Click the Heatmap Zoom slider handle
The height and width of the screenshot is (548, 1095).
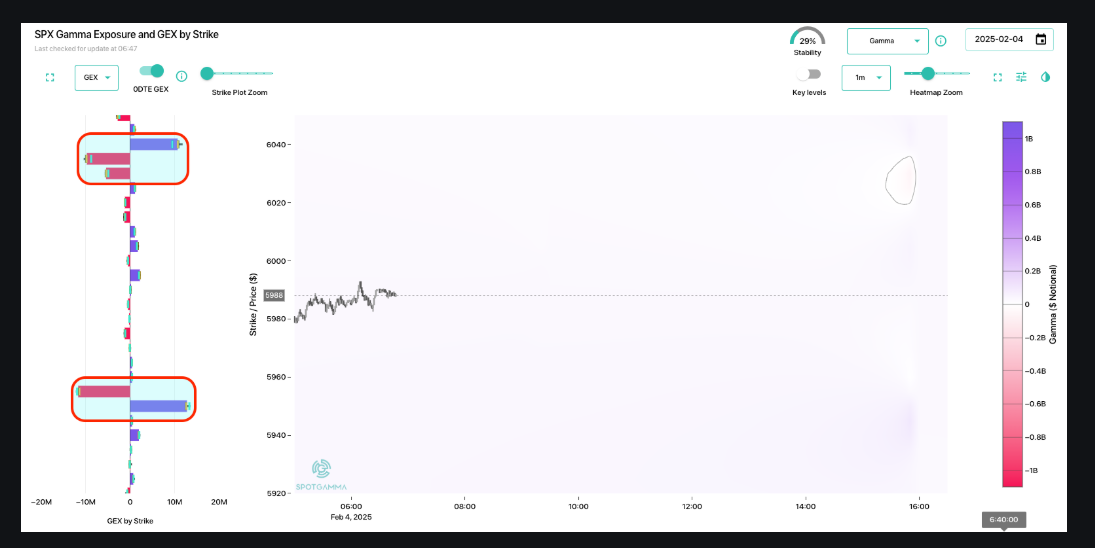tap(928, 73)
